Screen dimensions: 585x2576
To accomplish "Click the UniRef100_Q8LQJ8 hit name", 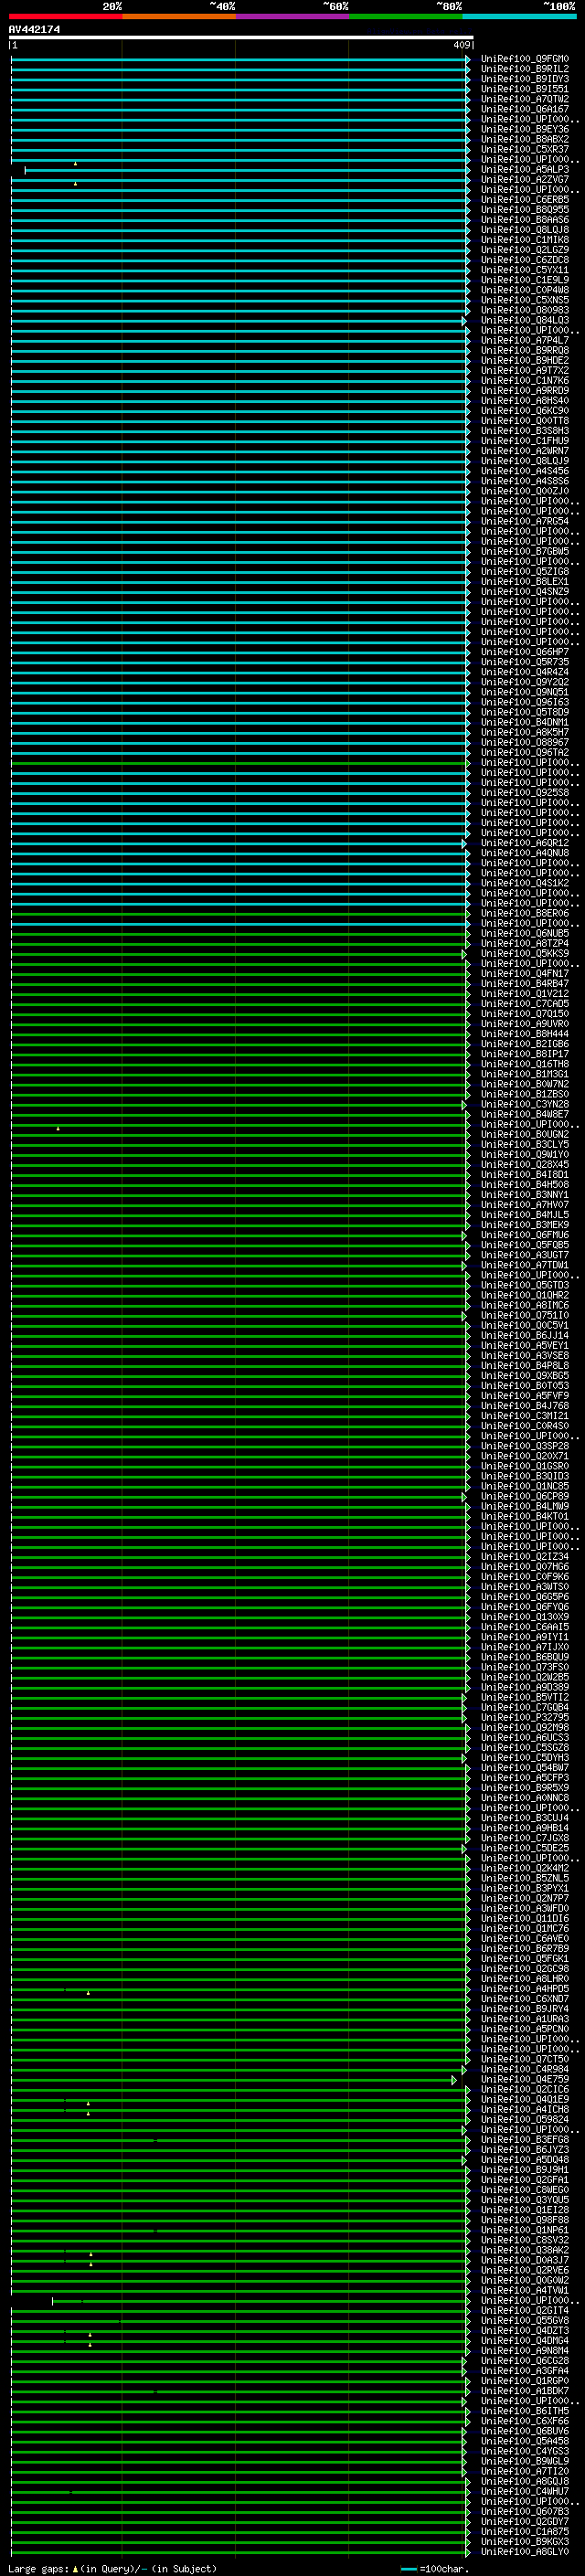I will pyautogui.click(x=525, y=230).
